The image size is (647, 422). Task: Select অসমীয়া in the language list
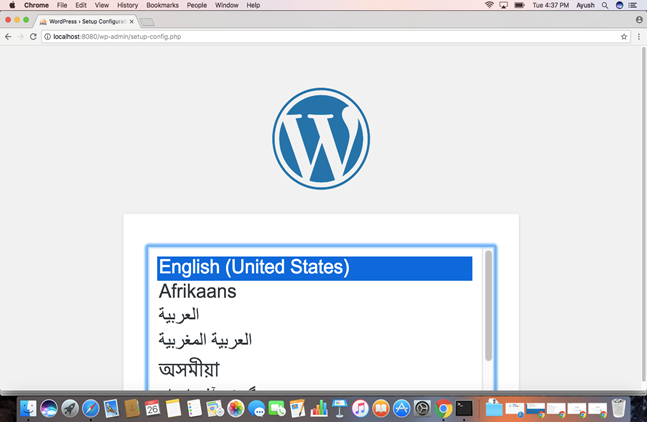pyautogui.click(x=314, y=368)
